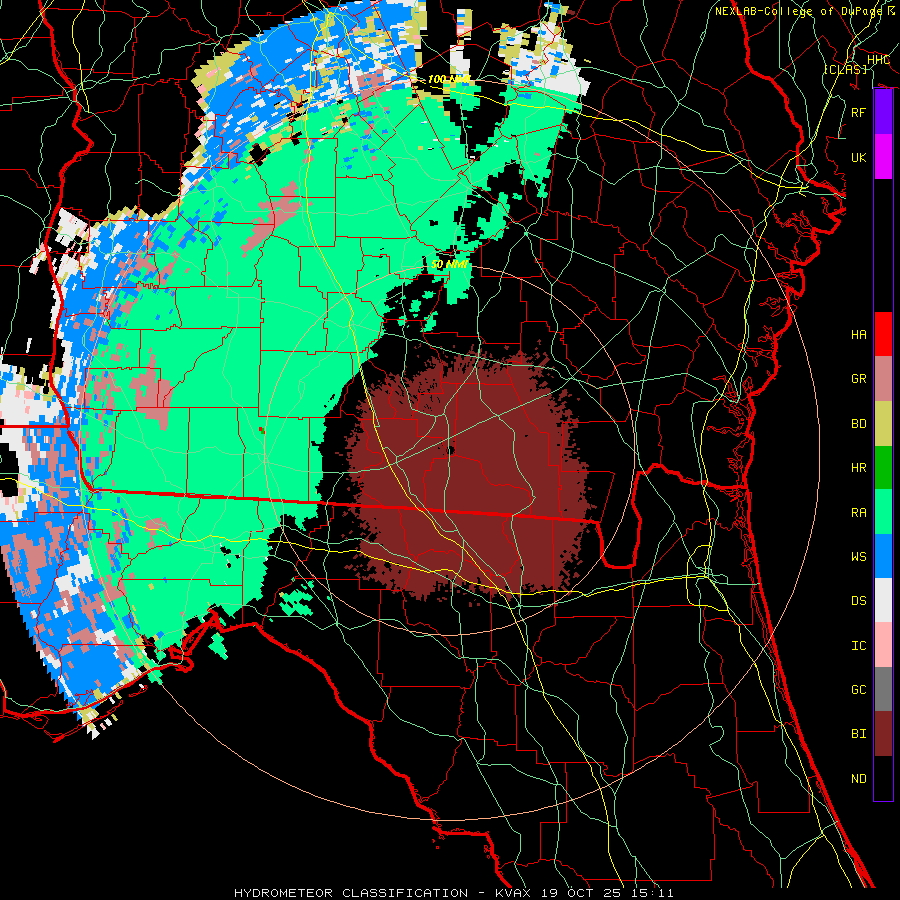Pick the dark green HR legend swatch
This screenshot has height=900, width=900.
point(883,468)
